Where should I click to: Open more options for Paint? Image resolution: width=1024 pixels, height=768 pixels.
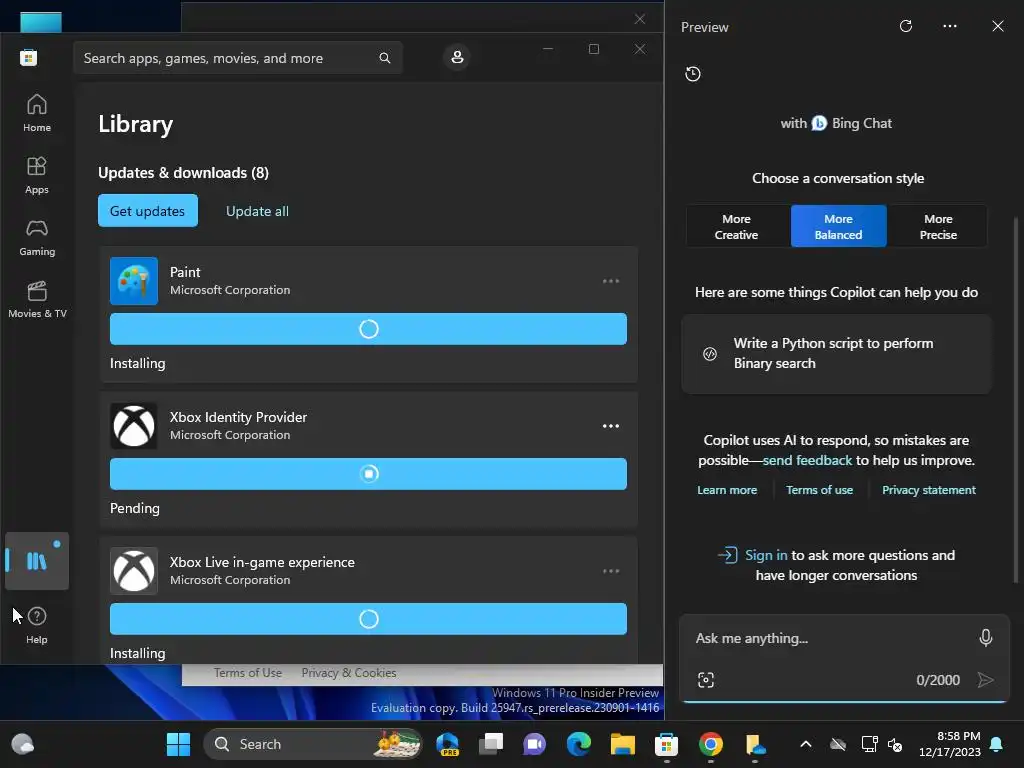[611, 281]
